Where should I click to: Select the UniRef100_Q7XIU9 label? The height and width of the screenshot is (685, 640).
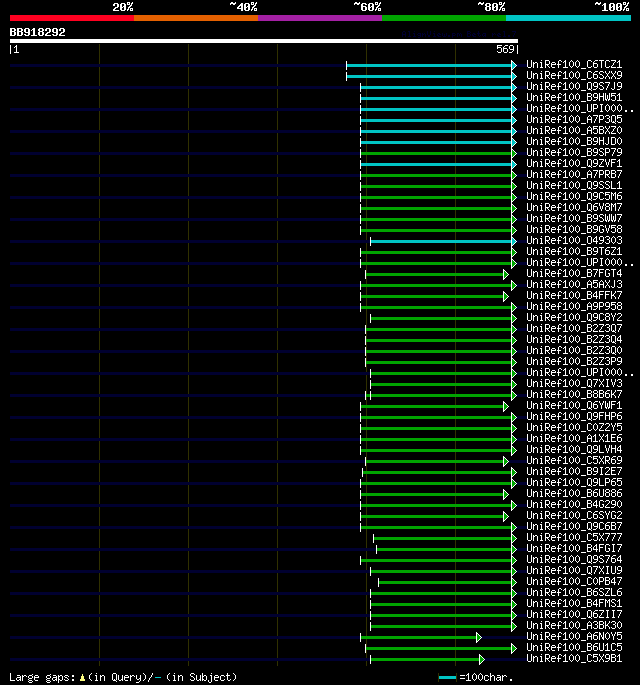574,570
